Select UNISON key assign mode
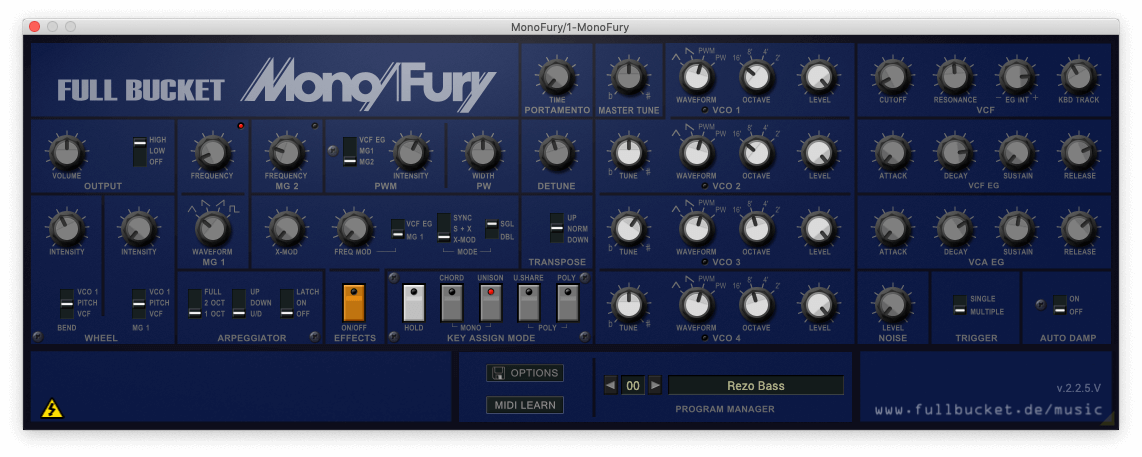Viewport: 1142px width, 457px height. [490, 302]
